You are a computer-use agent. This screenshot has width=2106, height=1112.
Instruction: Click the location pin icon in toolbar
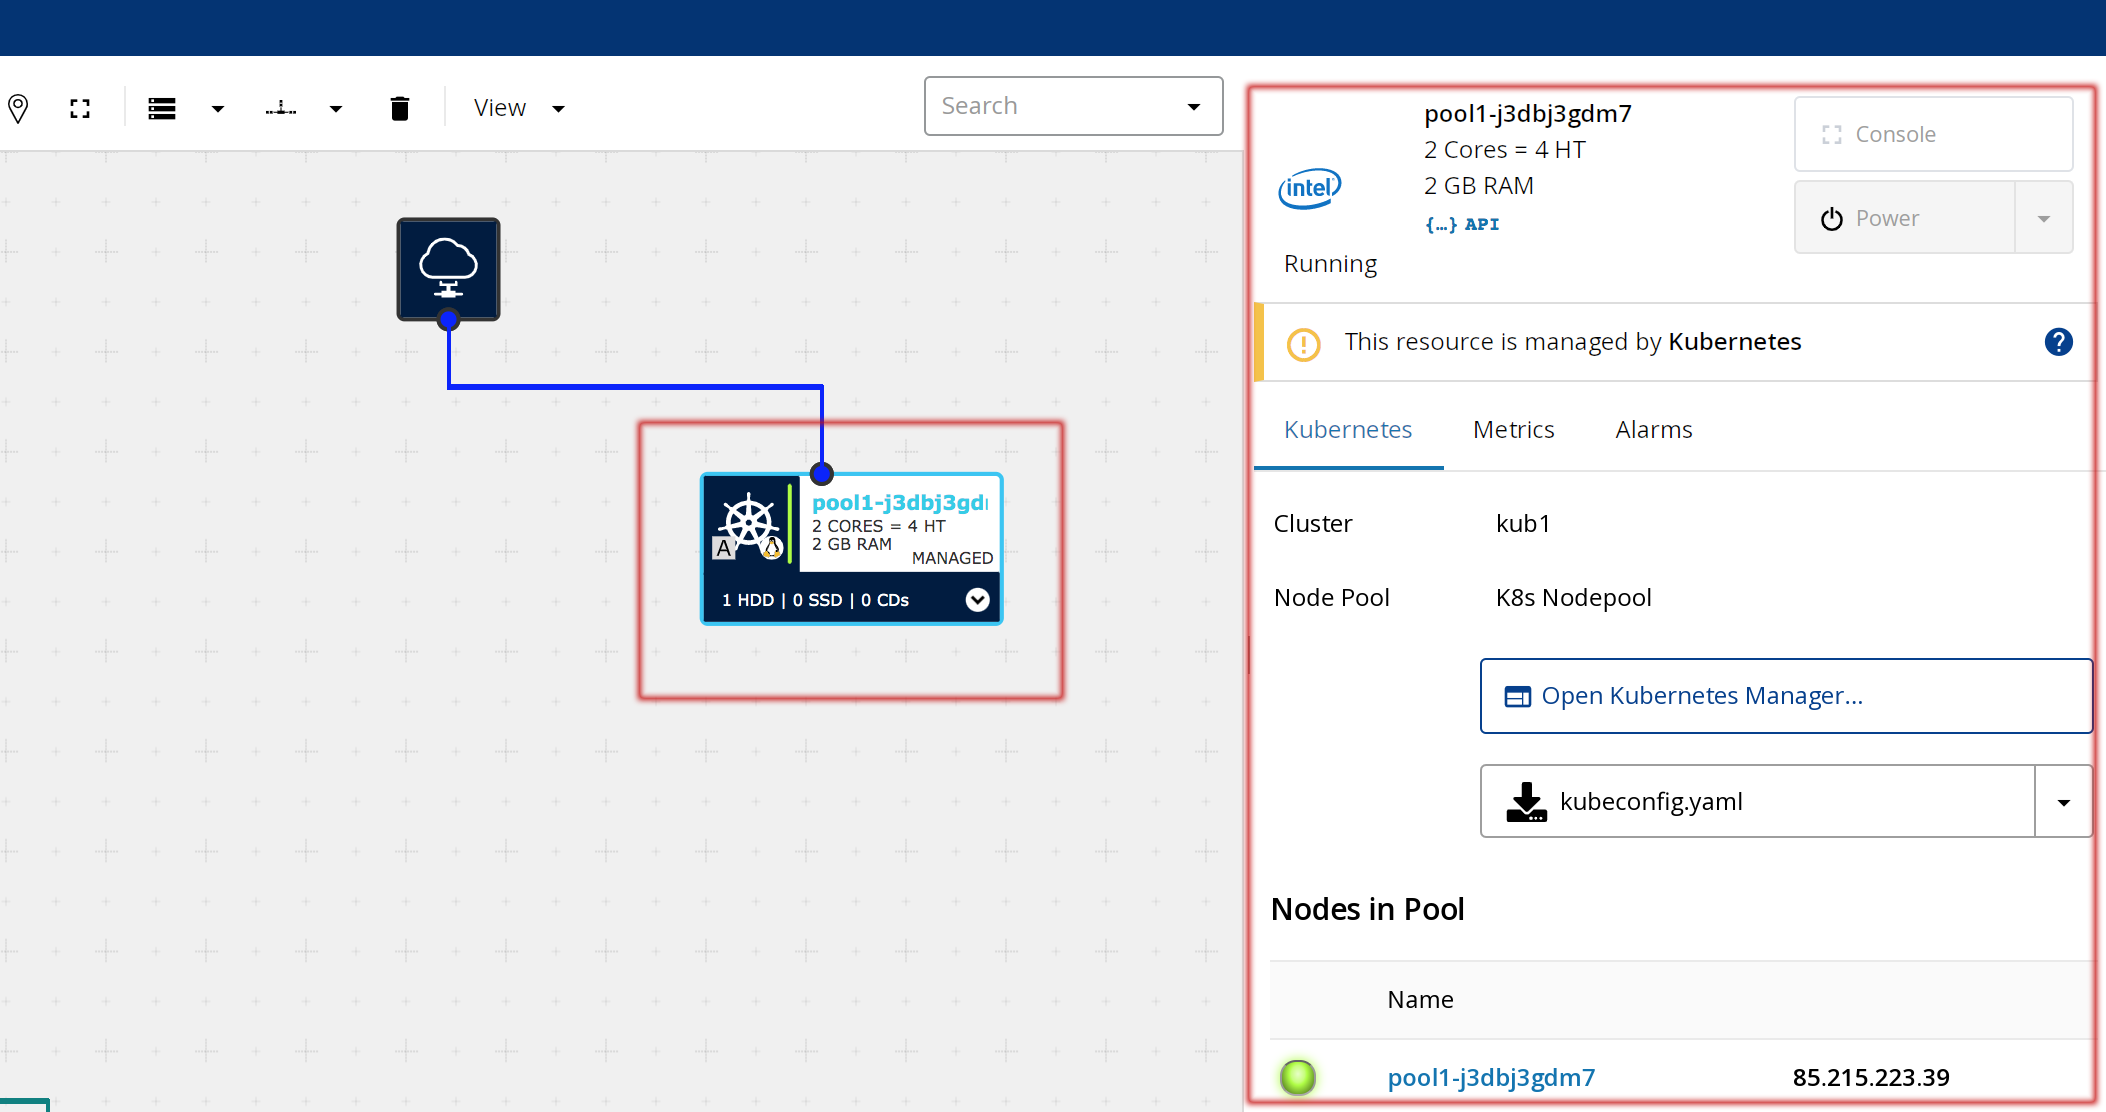(x=18, y=108)
